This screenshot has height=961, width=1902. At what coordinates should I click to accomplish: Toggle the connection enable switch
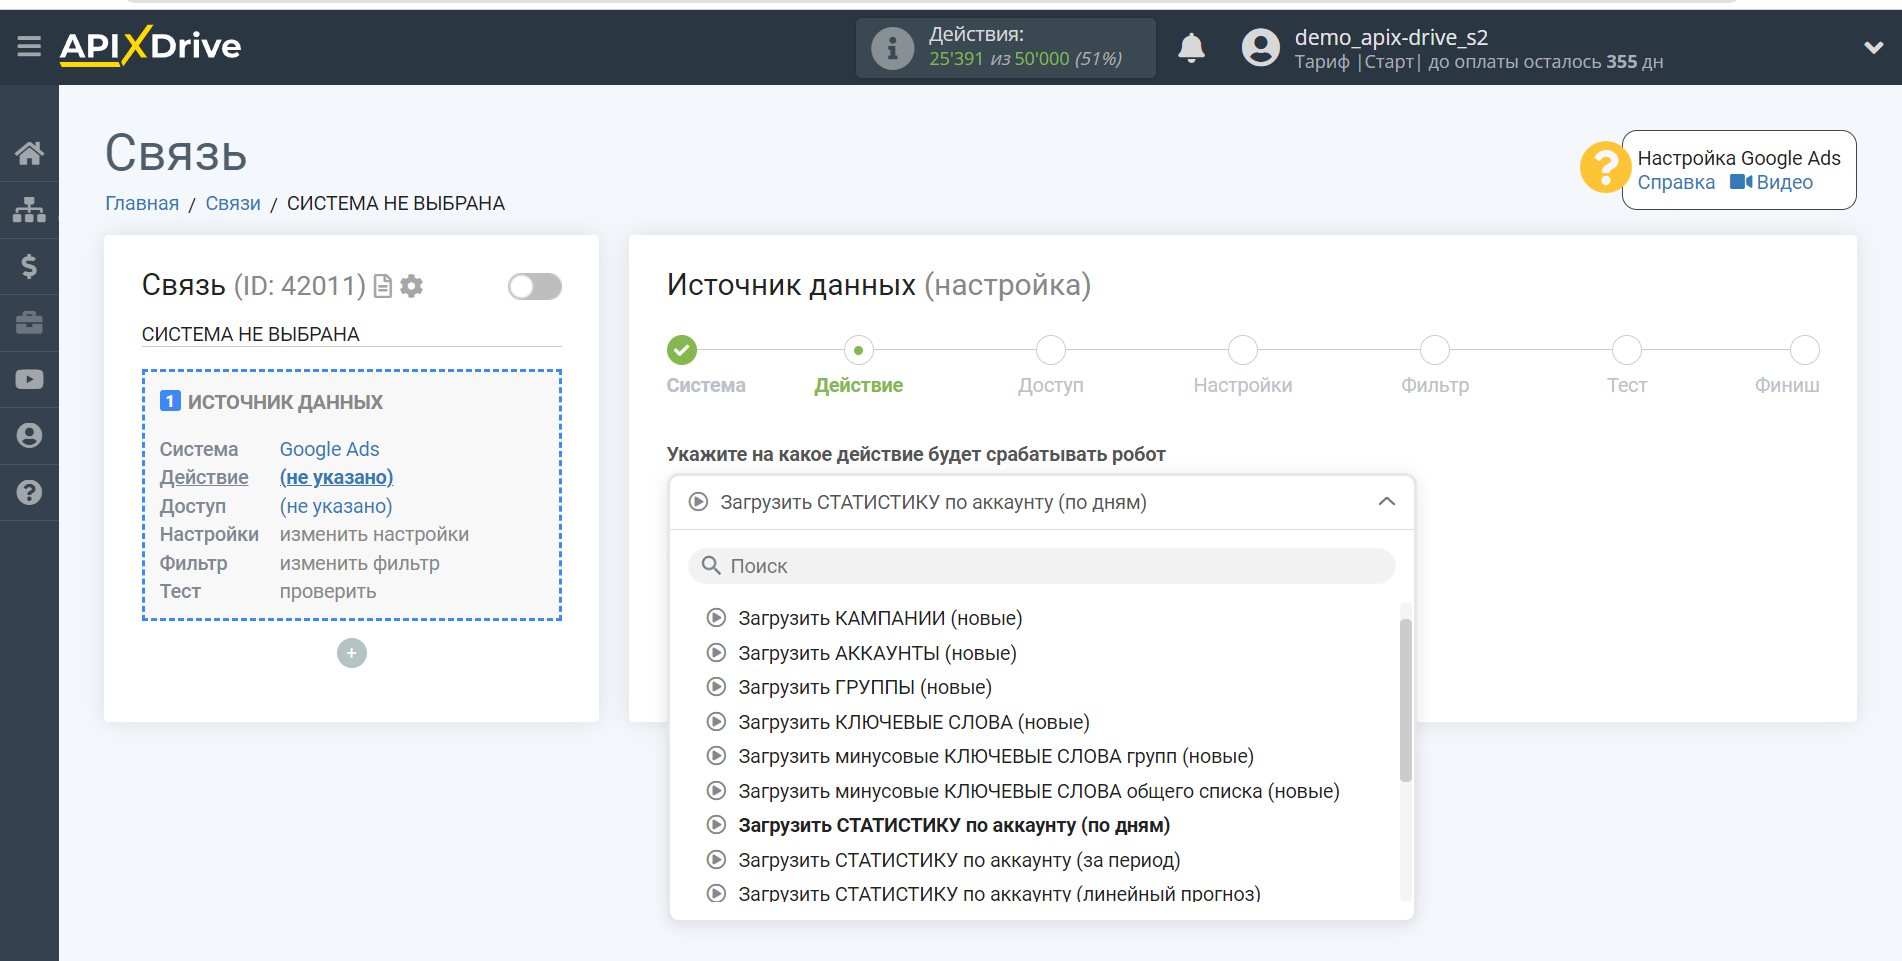[535, 287]
